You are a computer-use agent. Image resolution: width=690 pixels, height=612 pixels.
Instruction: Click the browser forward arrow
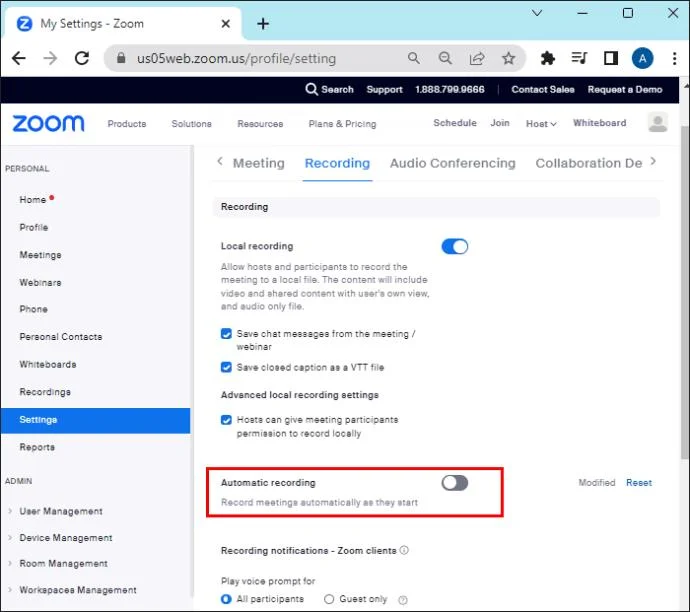50,58
